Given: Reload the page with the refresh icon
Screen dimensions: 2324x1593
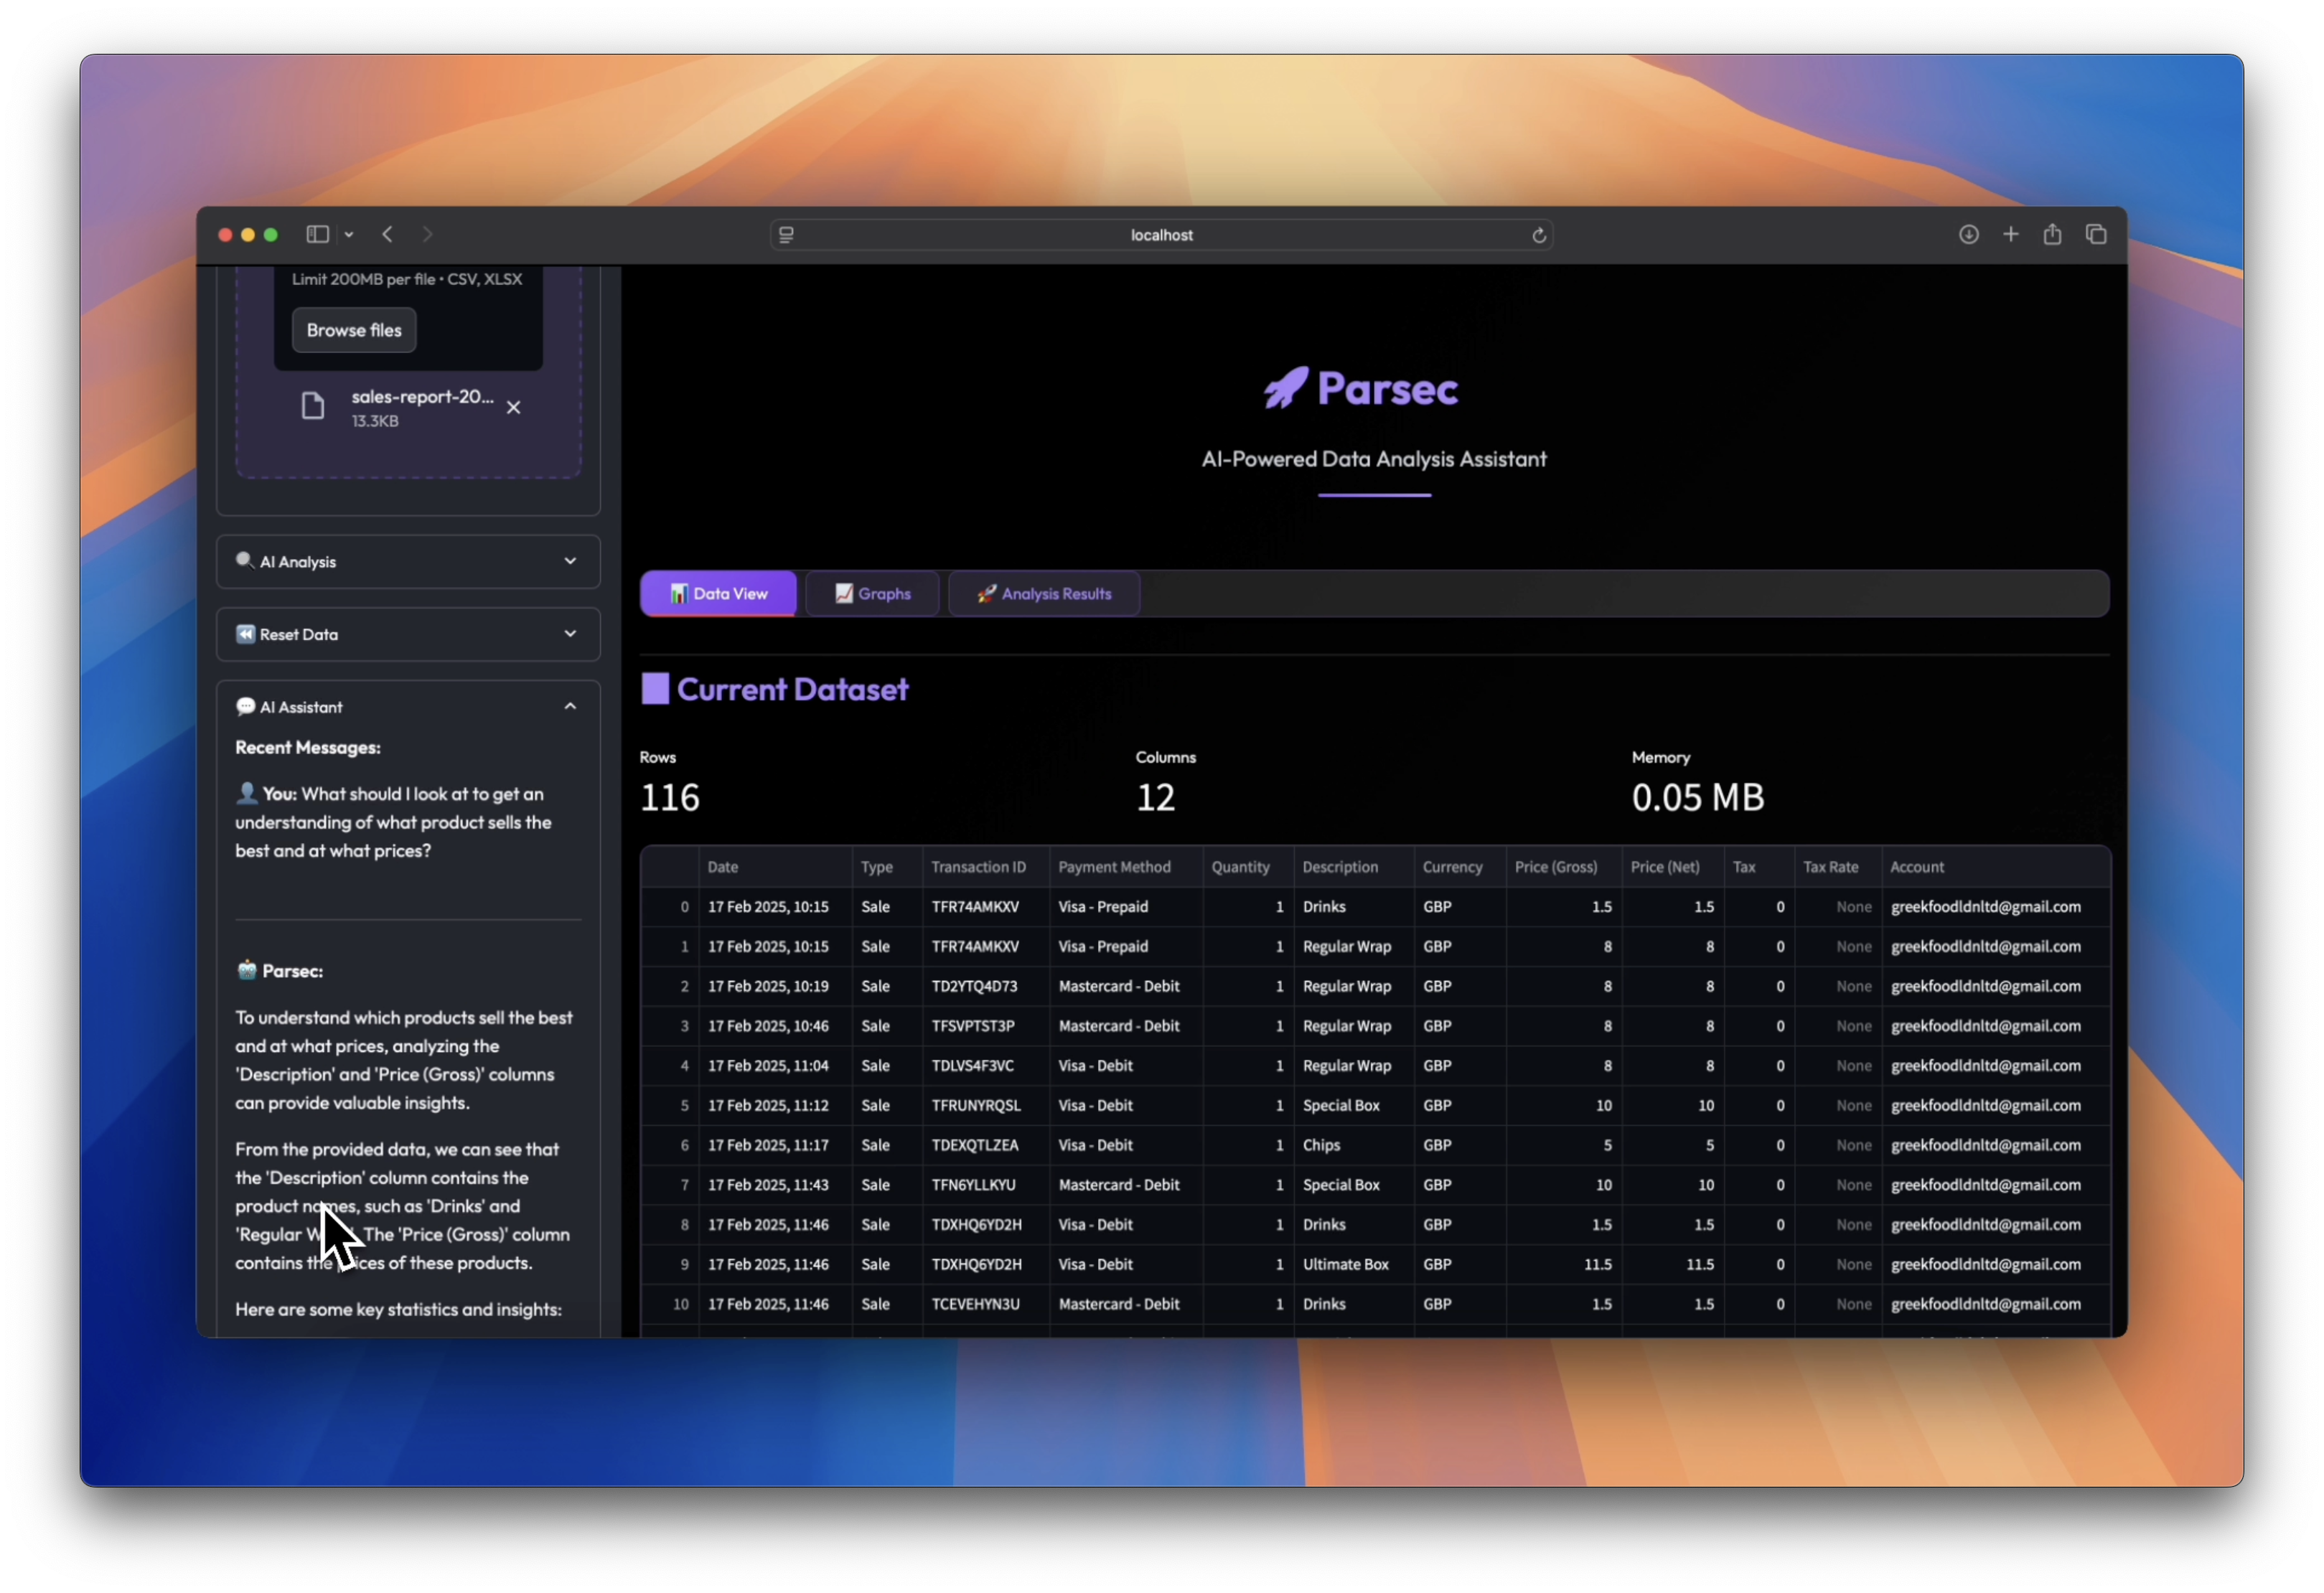Looking at the screenshot, I should coord(1539,235).
